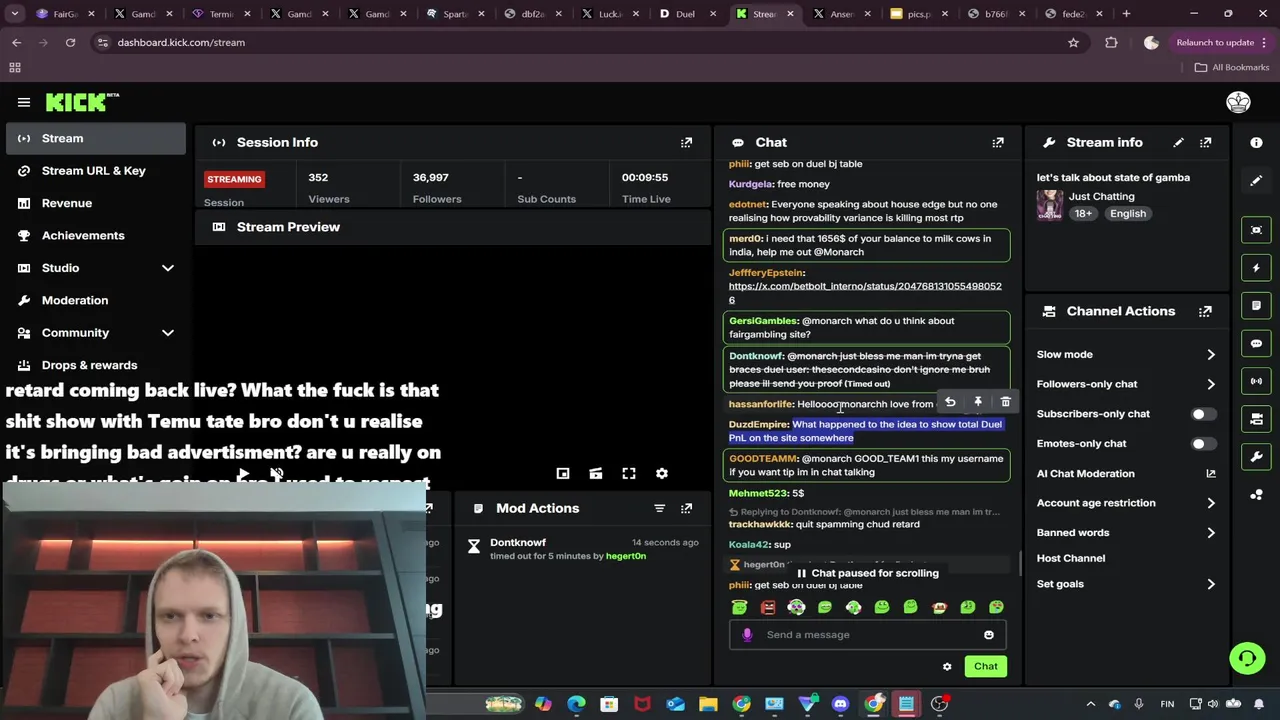Open the stream preview settings gear
1280x720 pixels.
(661, 473)
